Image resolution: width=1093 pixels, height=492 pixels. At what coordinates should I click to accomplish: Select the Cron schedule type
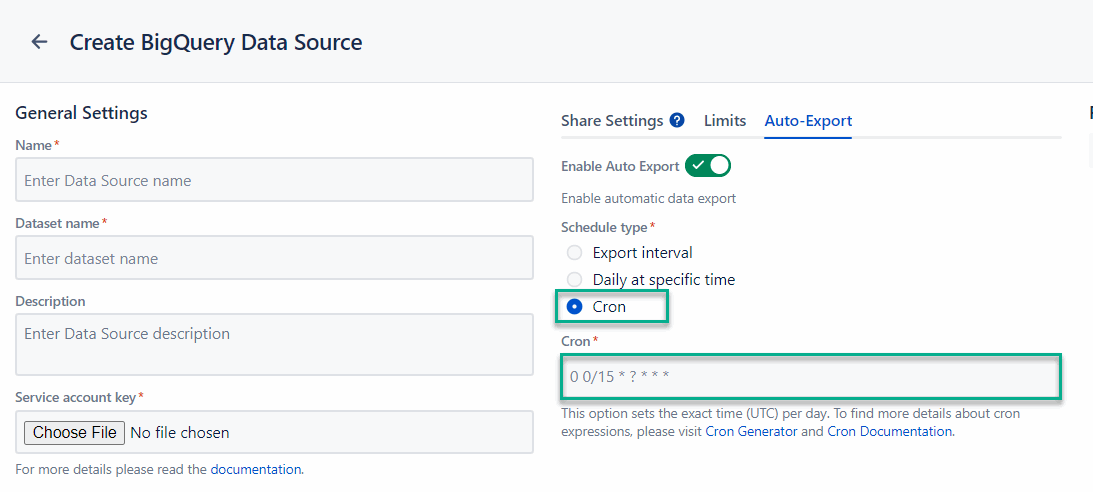pyautogui.click(x=575, y=307)
